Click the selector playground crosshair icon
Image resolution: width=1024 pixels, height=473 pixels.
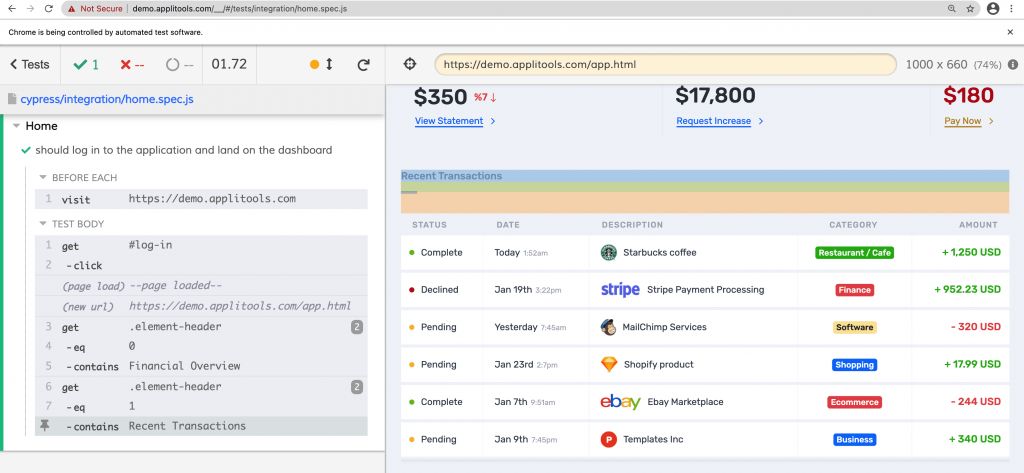pos(410,65)
